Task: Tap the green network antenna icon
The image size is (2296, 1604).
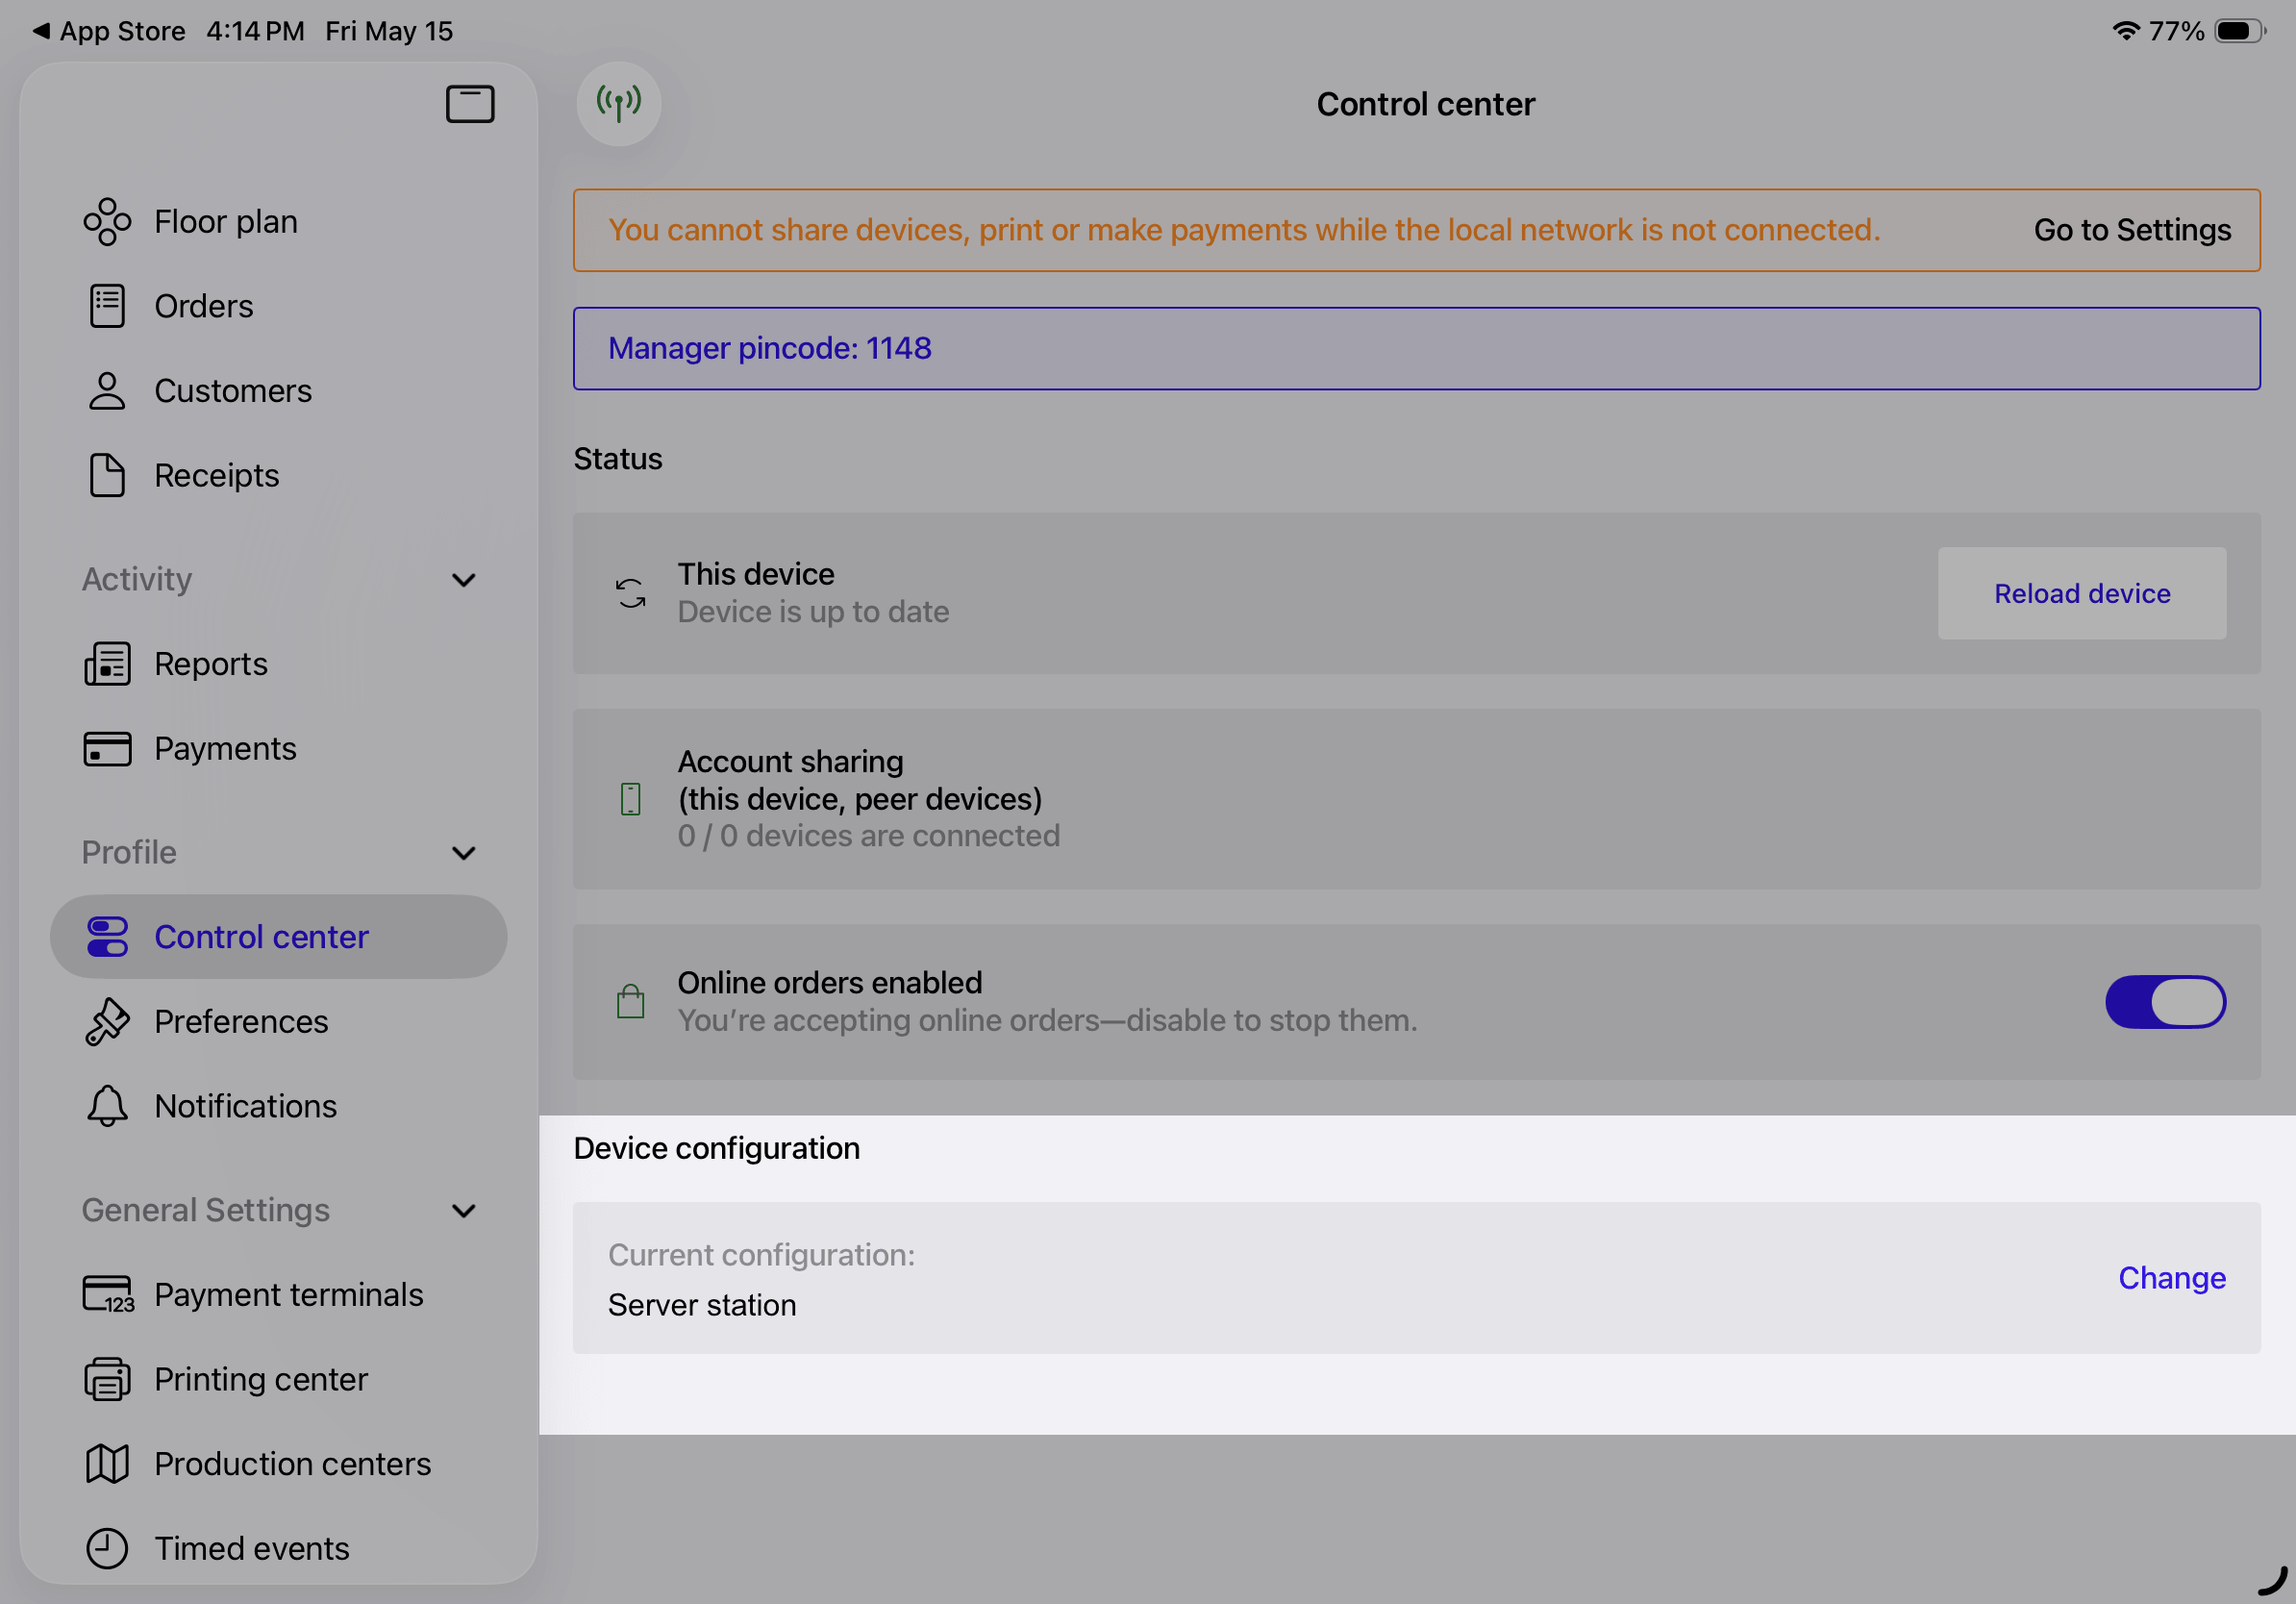Action: pos(619,104)
